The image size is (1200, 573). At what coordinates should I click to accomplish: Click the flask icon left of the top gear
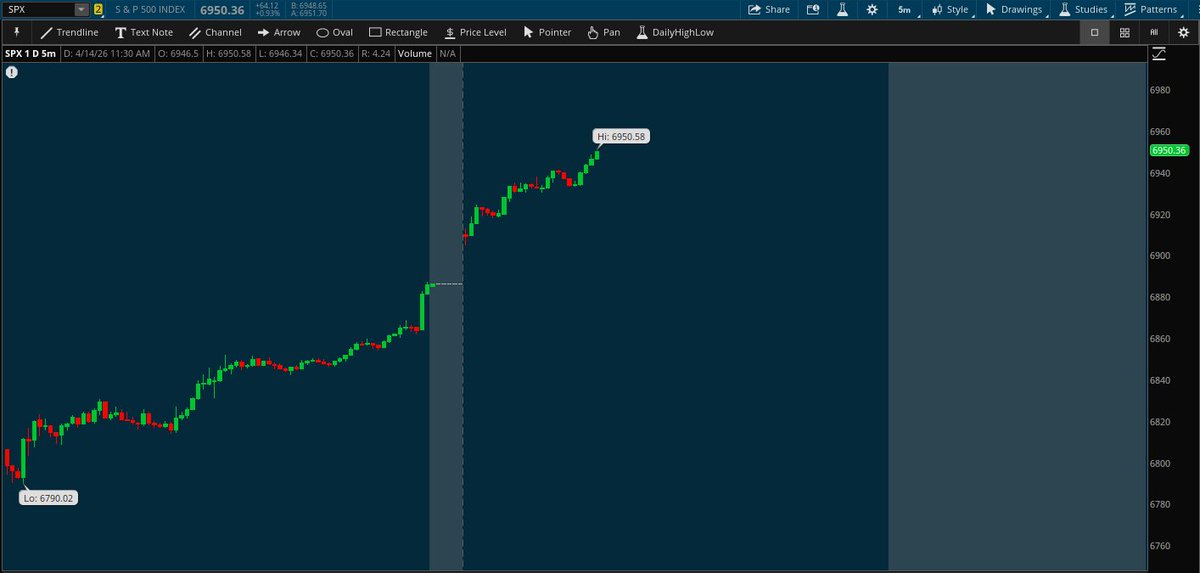(x=842, y=9)
